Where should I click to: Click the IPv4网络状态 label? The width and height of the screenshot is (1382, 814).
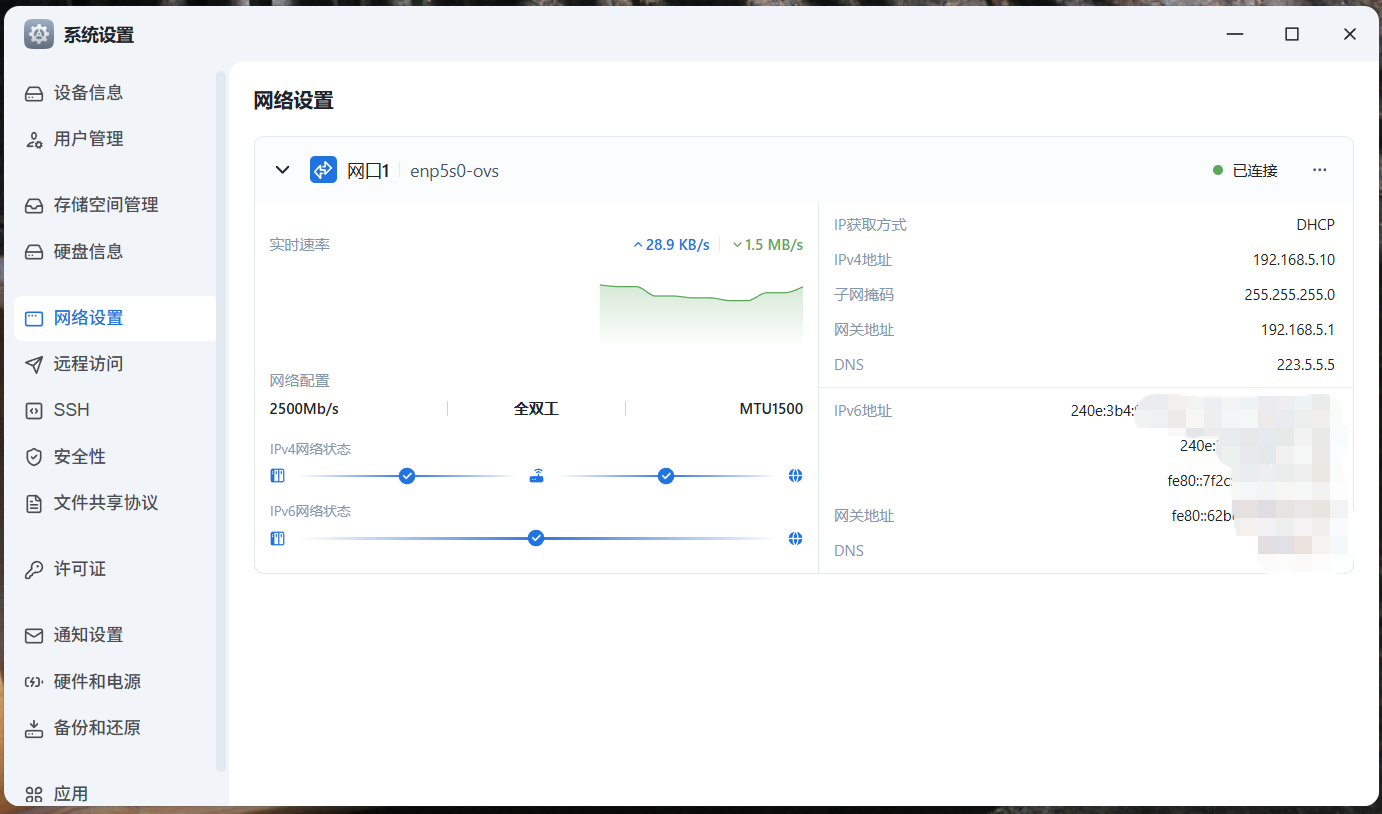pyautogui.click(x=311, y=450)
